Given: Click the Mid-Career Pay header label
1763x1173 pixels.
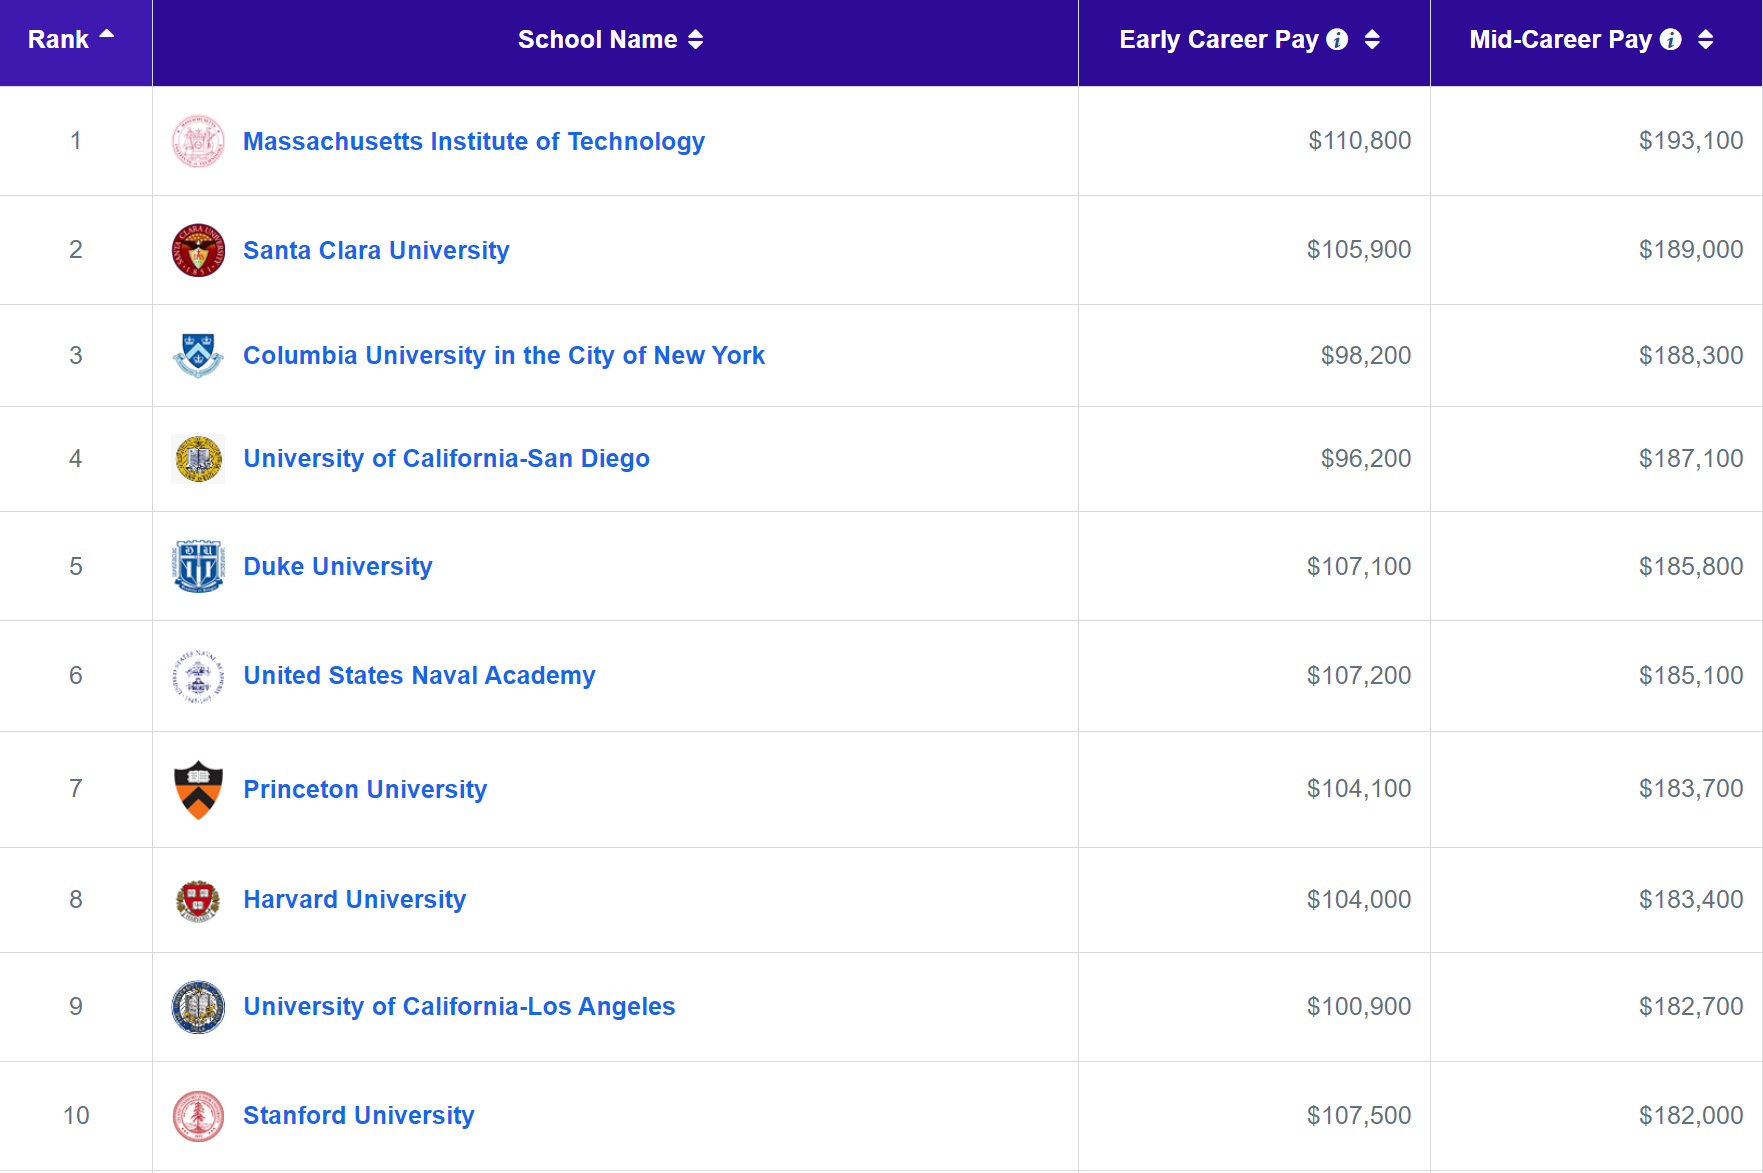Looking at the screenshot, I should [1560, 39].
